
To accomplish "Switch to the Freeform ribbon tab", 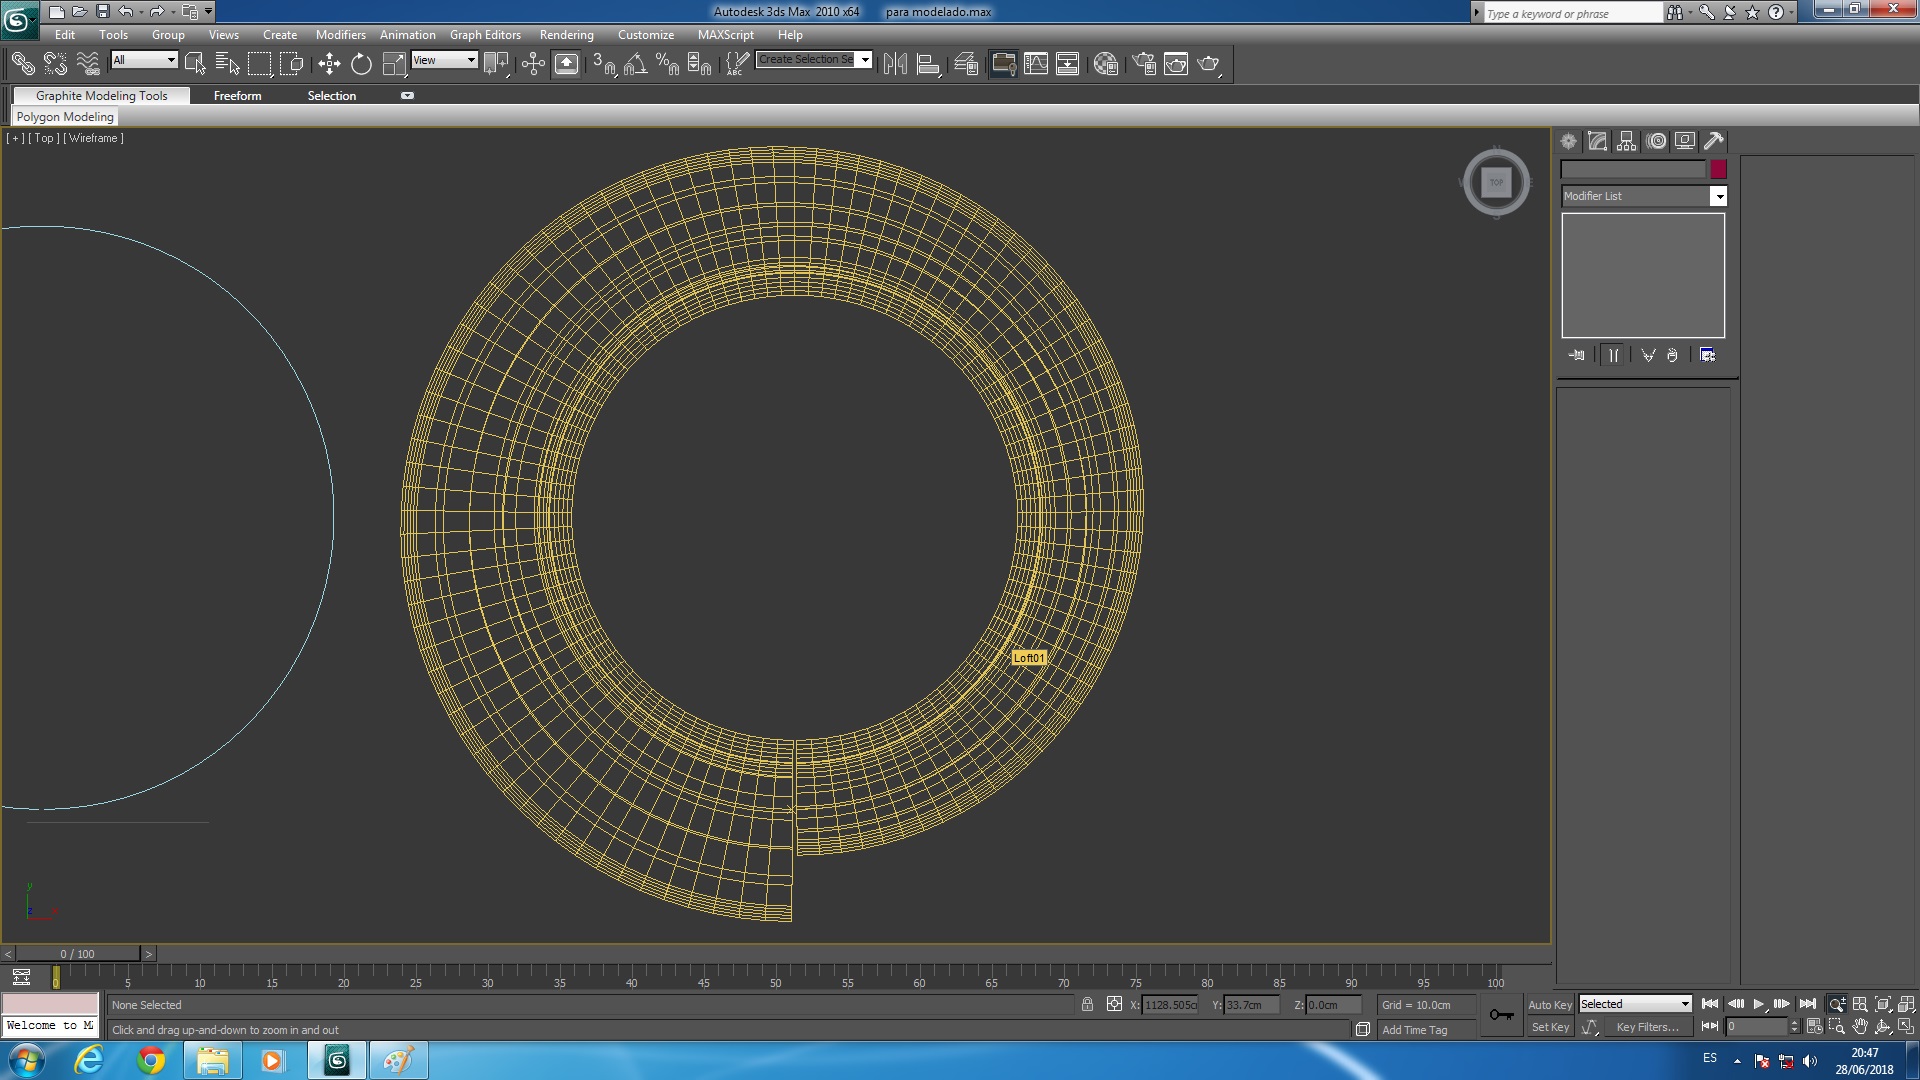I will coord(237,96).
